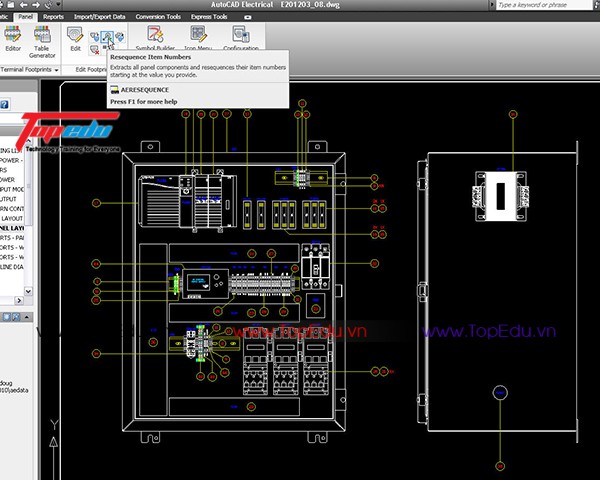Switch to the Reports ribbon tab
This screenshot has height=480, width=600.
pyautogui.click(x=53, y=17)
